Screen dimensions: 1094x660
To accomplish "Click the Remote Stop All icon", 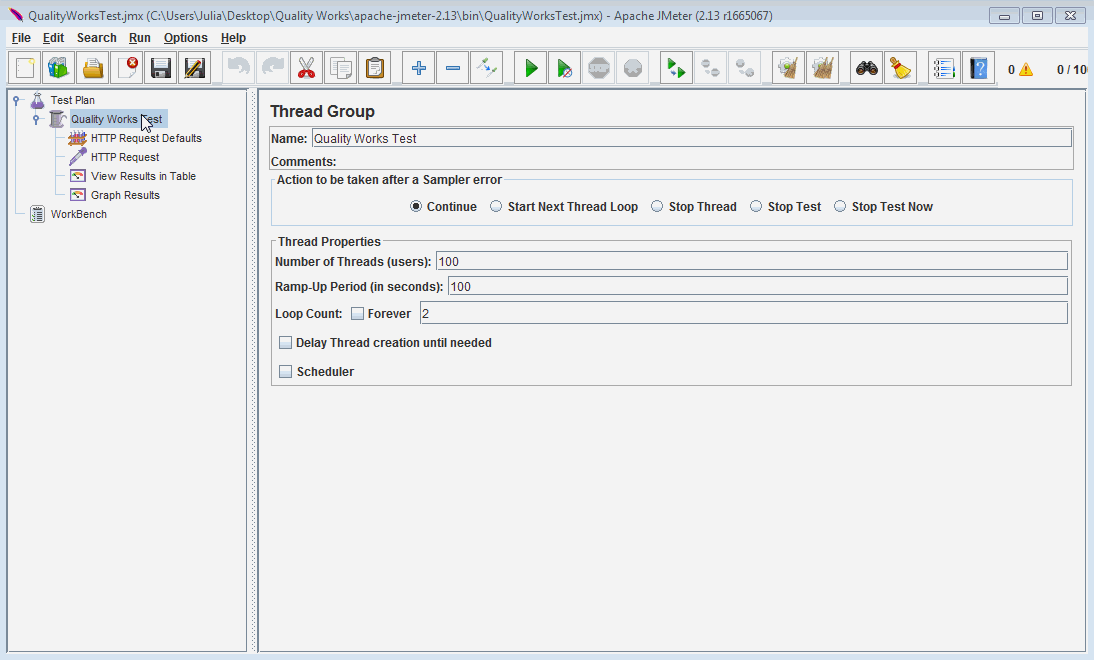I will click(x=710, y=68).
